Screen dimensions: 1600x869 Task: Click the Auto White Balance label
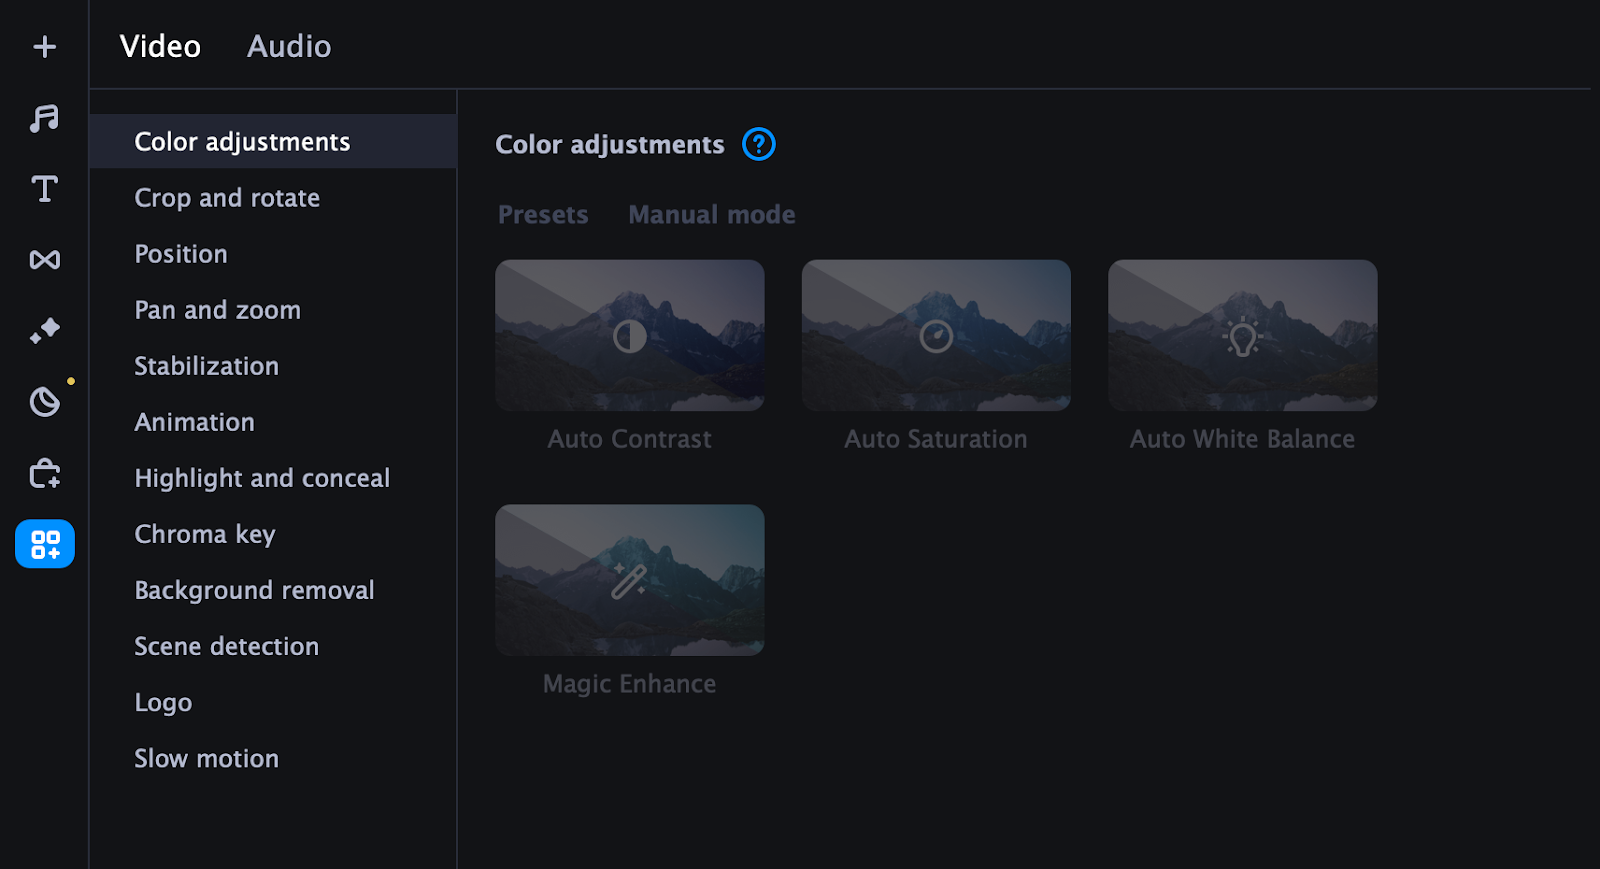[x=1243, y=439]
